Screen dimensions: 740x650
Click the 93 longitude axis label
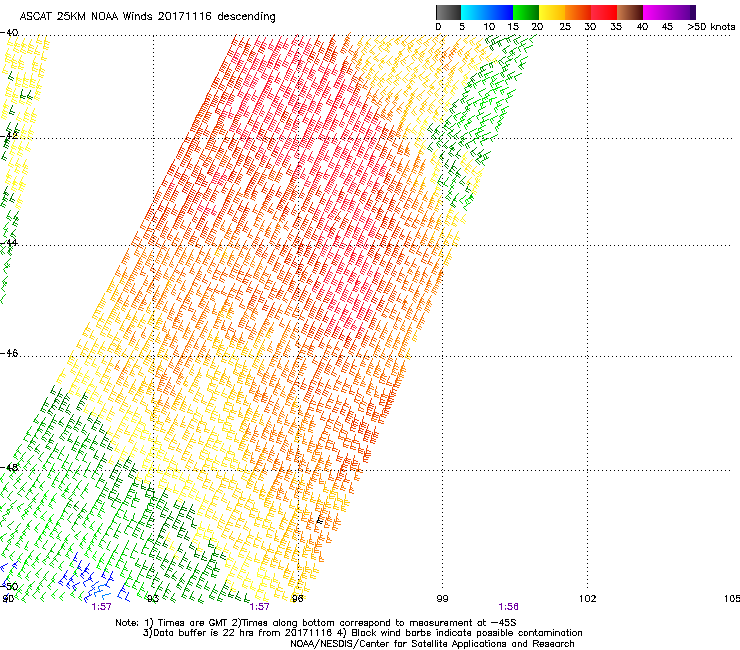pyautogui.click(x=153, y=599)
